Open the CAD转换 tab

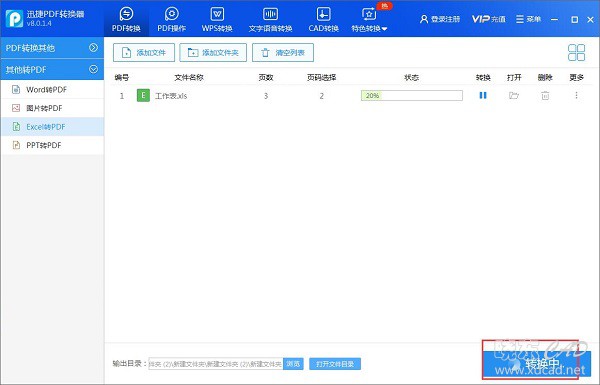pyautogui.click(x=323, y=19)
